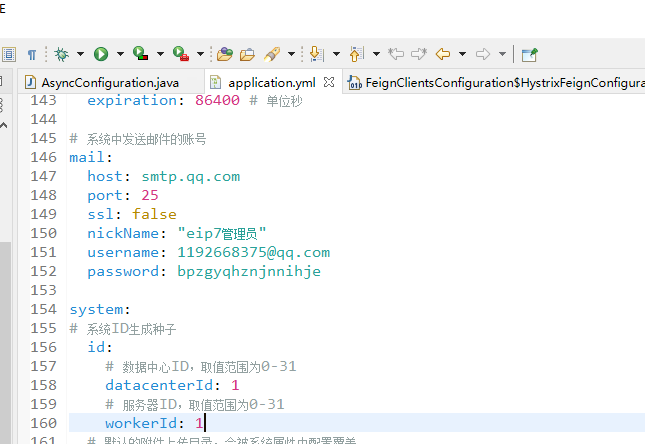Click the Debug bug icon
This screenshot has width=645, height=444.
[x=62, y=54]
